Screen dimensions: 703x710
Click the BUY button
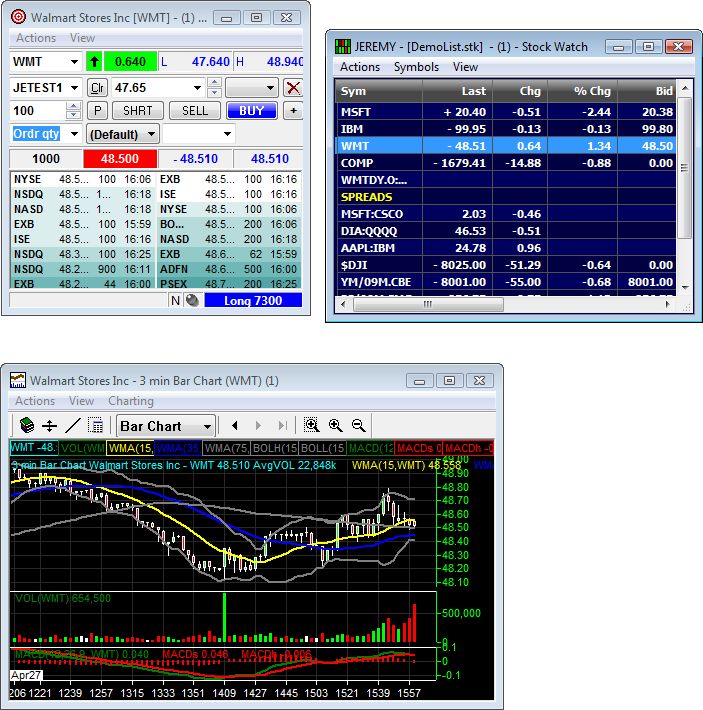coord(251,110)
